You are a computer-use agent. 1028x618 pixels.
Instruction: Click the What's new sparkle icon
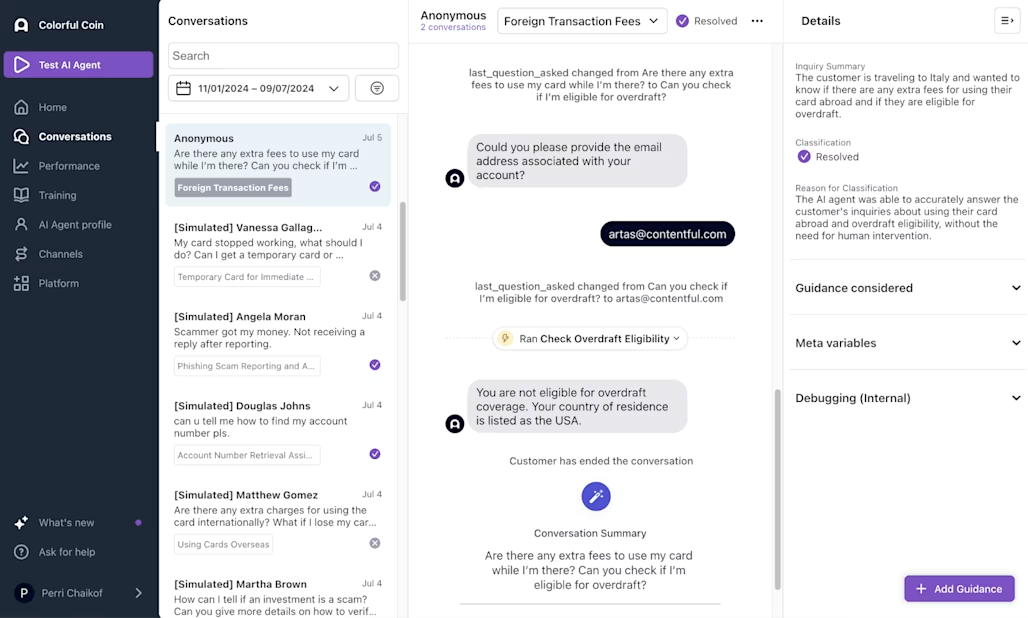pos(21,522)
